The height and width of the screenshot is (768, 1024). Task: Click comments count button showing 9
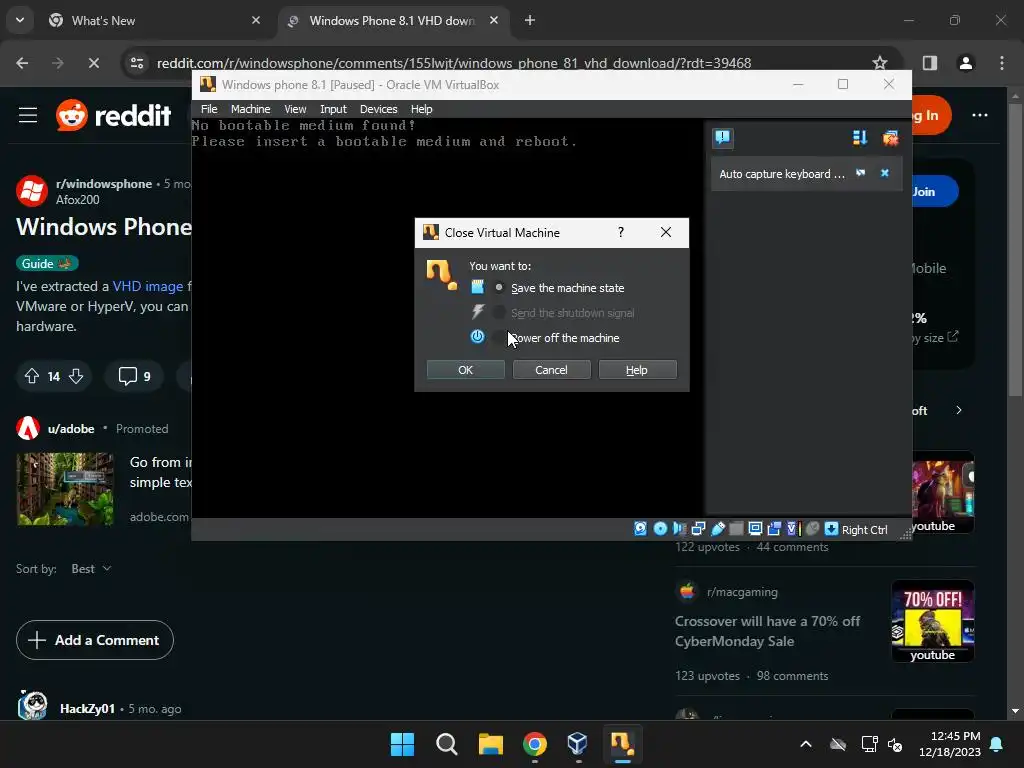tap(134, 376)
